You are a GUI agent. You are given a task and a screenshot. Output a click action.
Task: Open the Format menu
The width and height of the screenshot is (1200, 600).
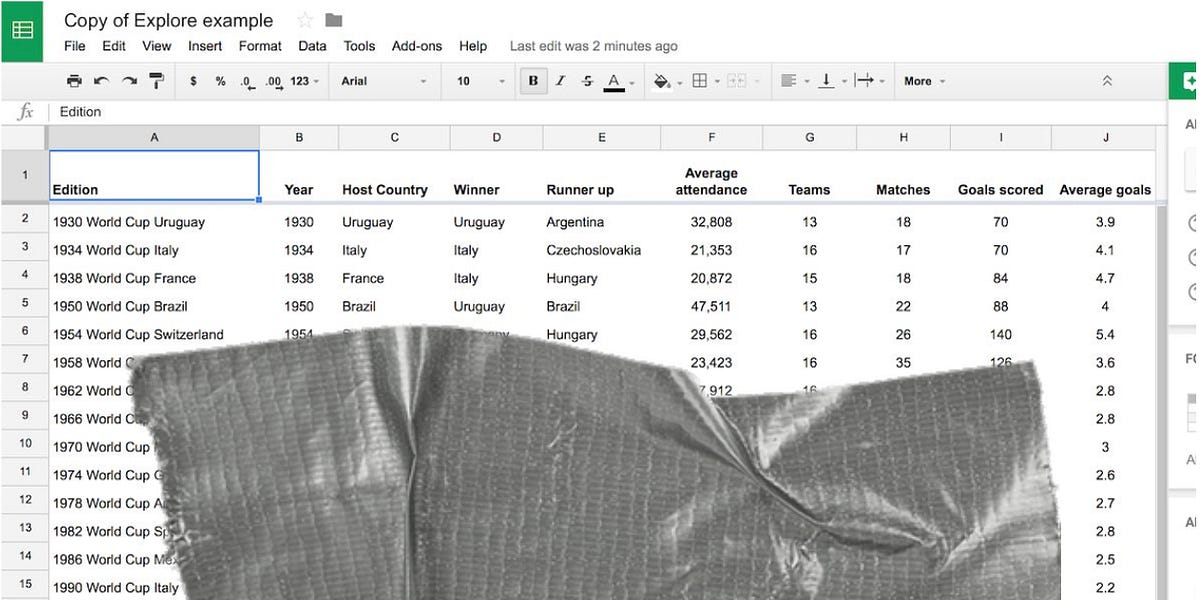[x=260, y=46]
